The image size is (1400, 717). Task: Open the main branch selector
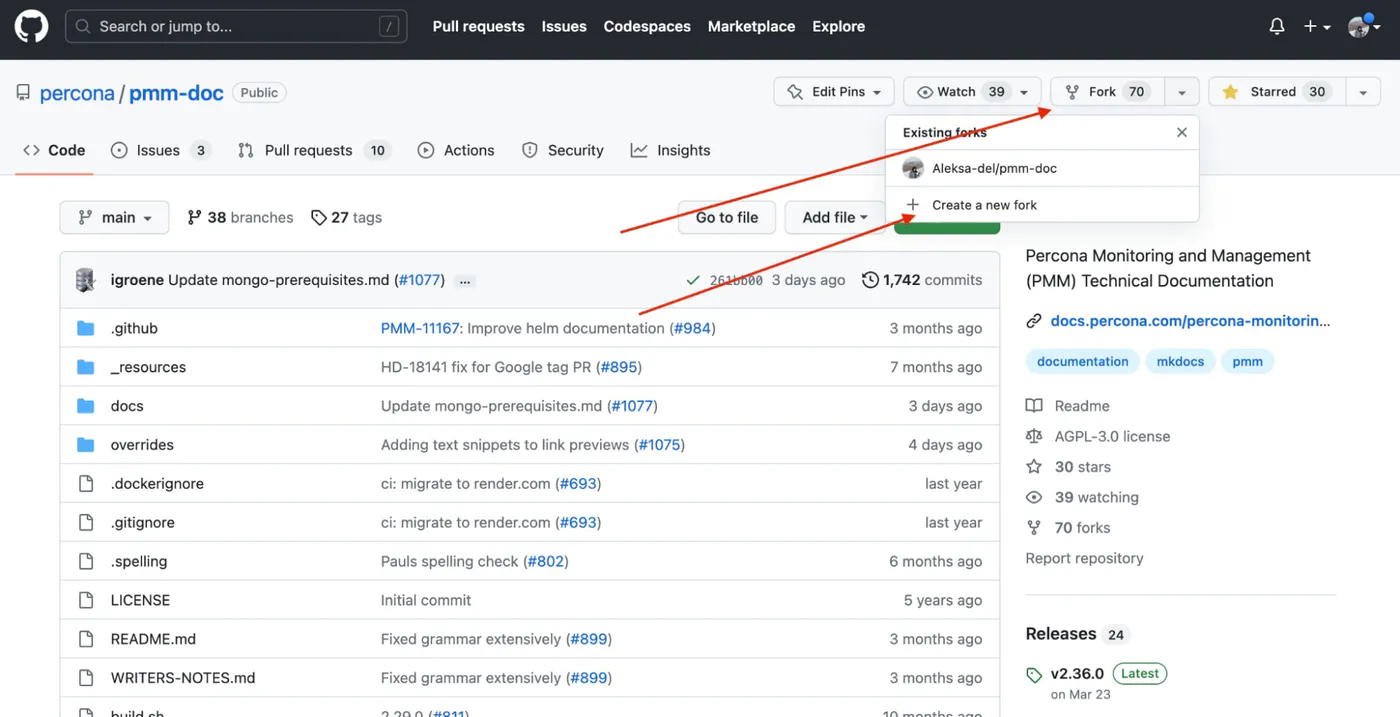[115, 217]
